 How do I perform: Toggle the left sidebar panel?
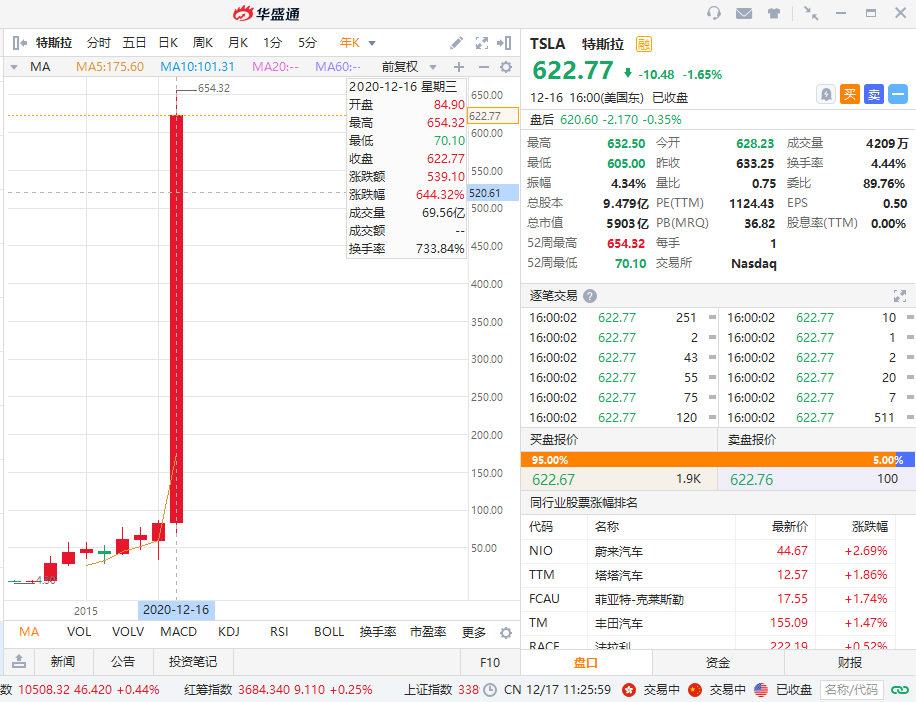click(x=19, y=43)
